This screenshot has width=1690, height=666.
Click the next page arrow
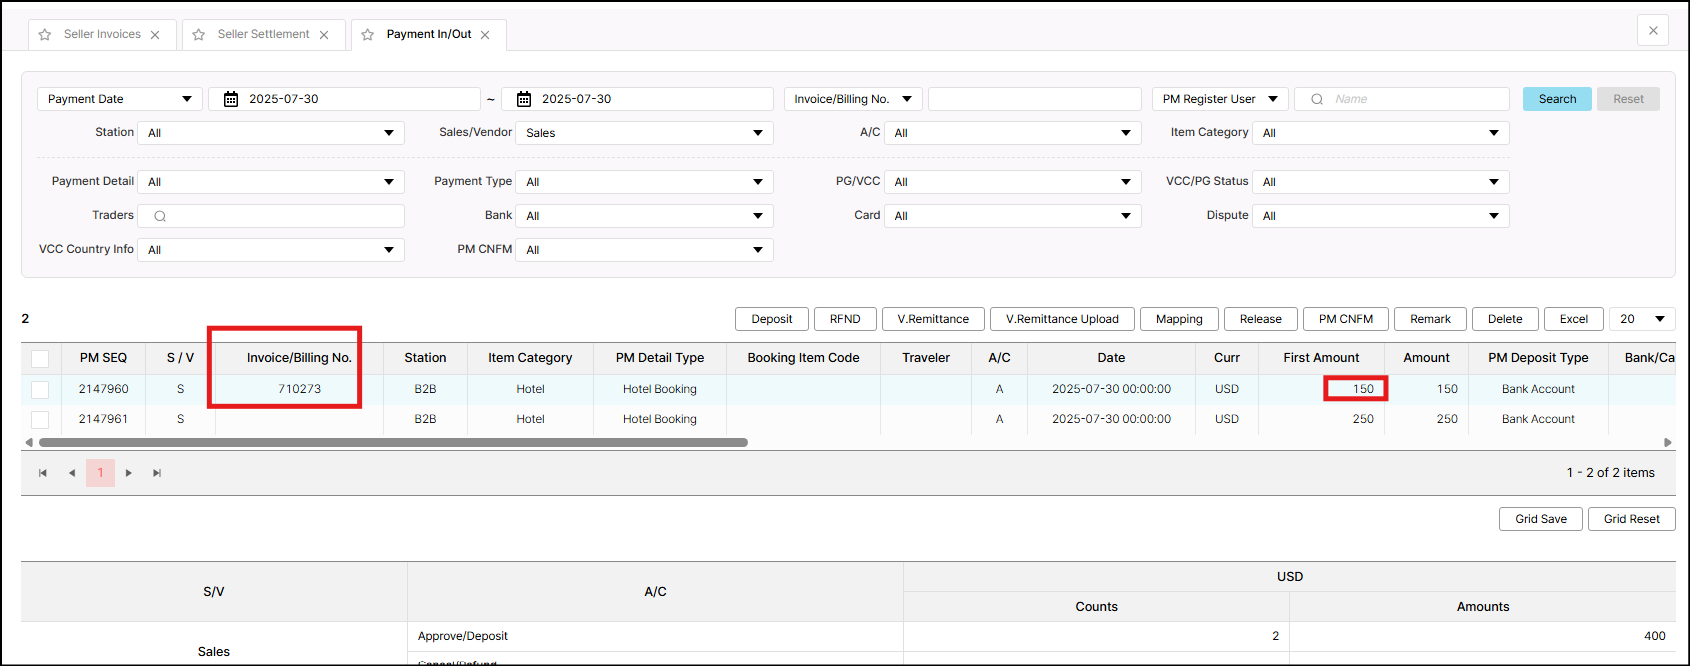[x=129, y=473]
